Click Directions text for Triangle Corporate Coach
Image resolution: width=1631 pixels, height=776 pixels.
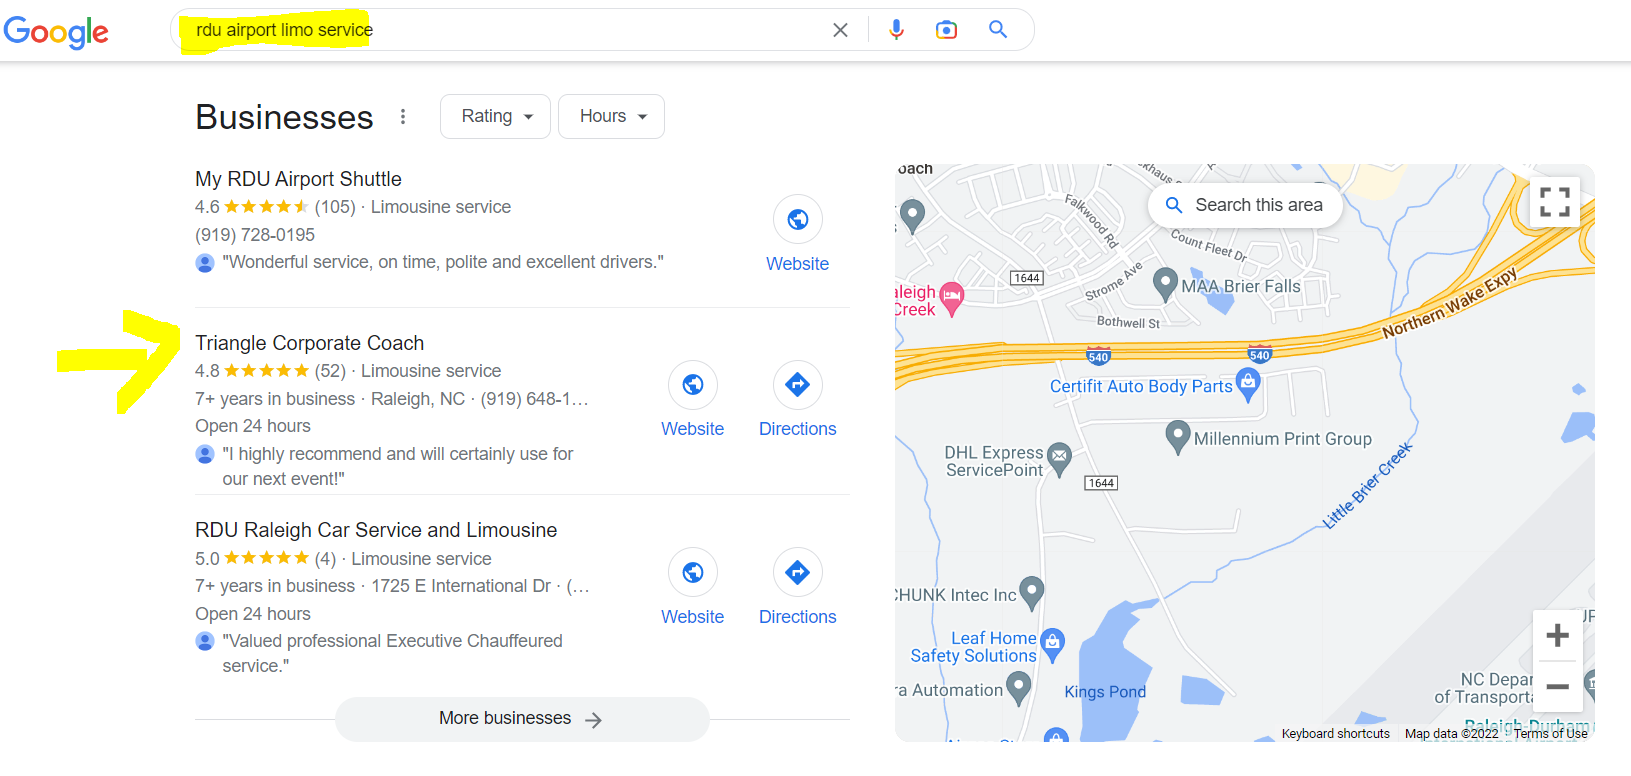798,429
